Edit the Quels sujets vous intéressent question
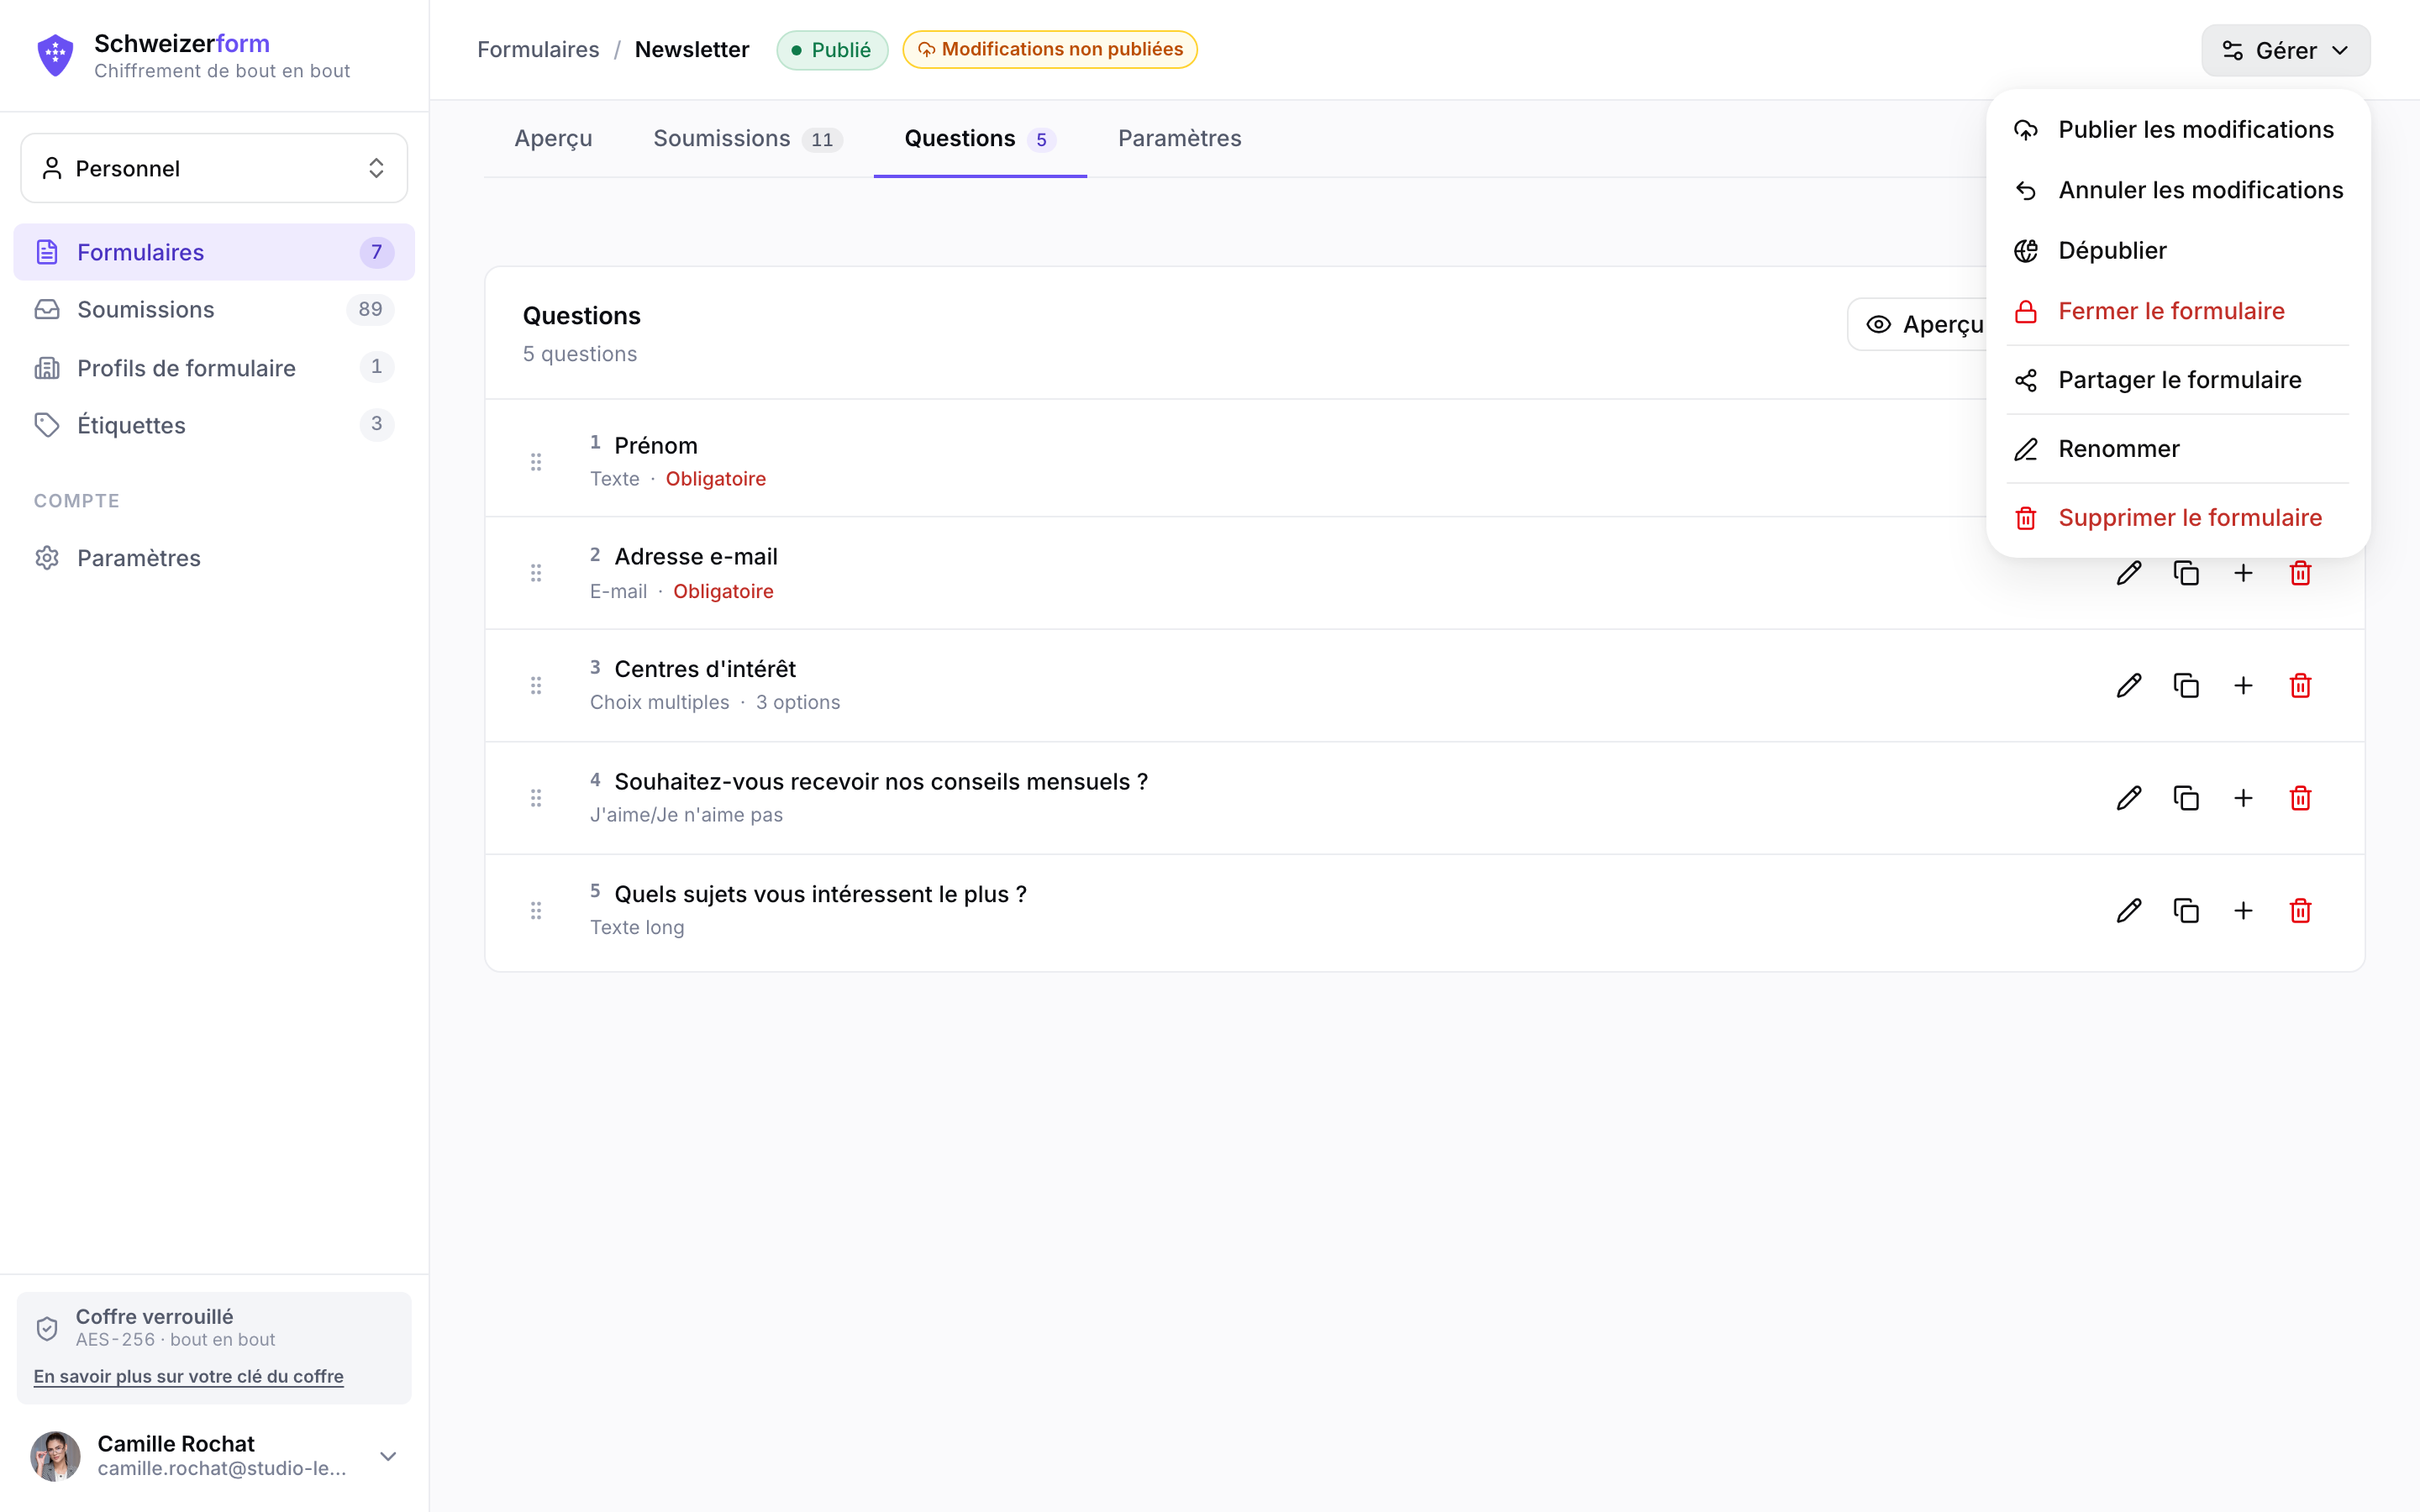 [x=2129, y=910]
